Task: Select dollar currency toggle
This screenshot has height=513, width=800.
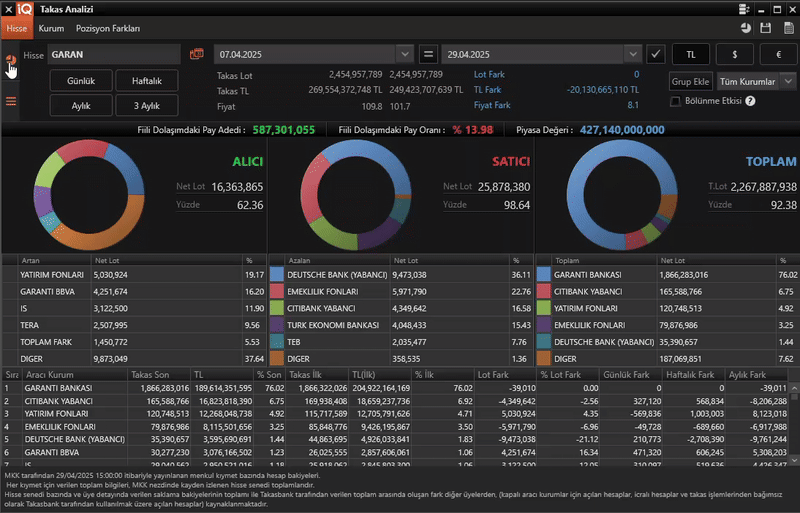Action: (735, 54)
